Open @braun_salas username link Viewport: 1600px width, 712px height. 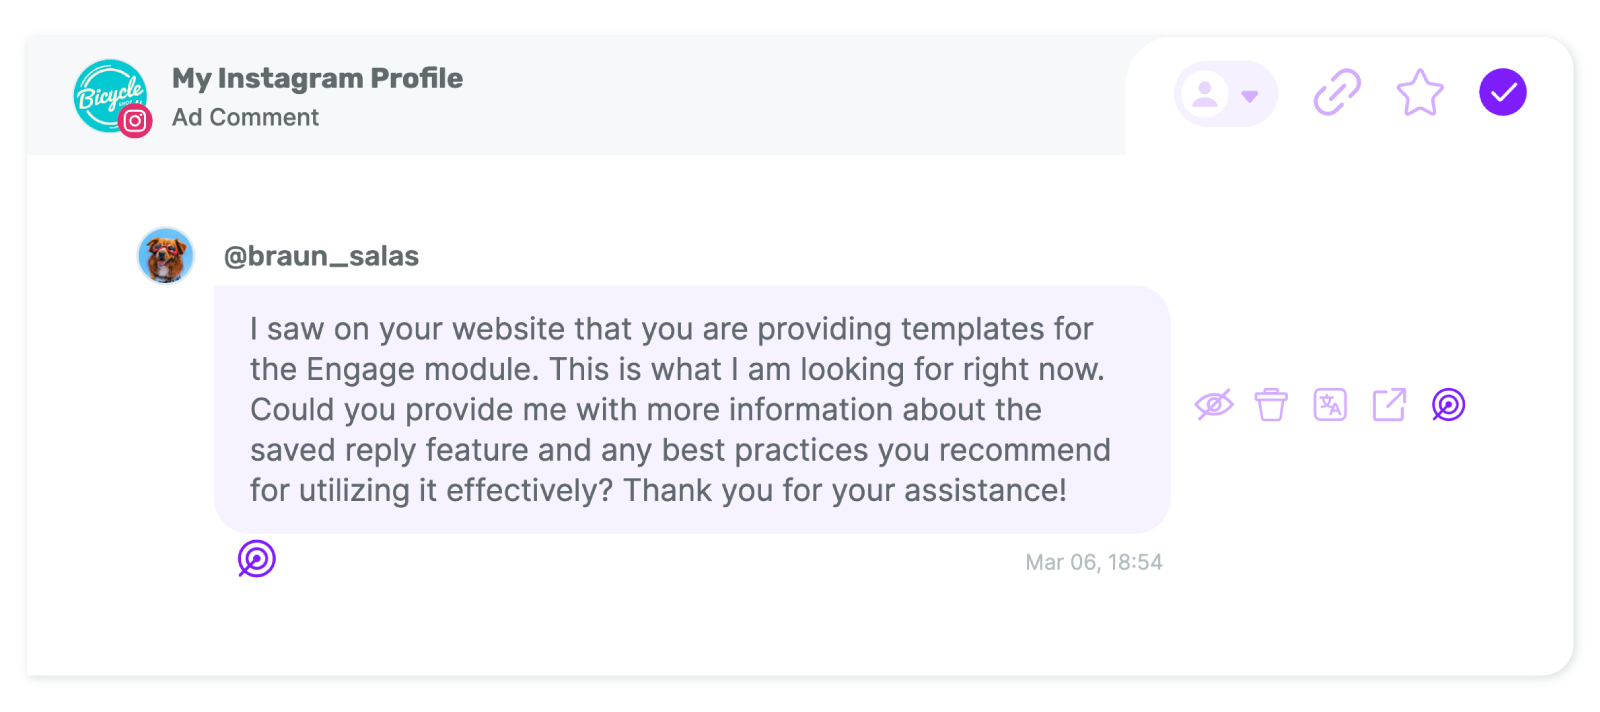point(321,256)
